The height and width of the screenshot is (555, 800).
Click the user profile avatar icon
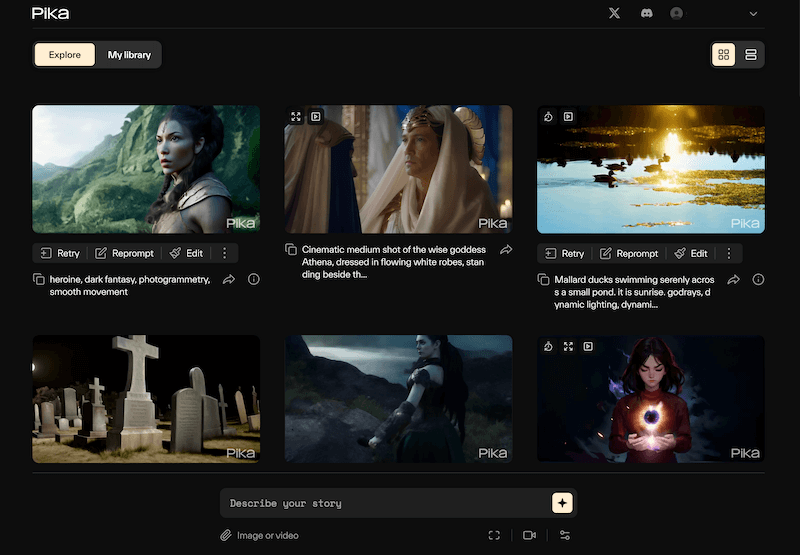(677, 13)
